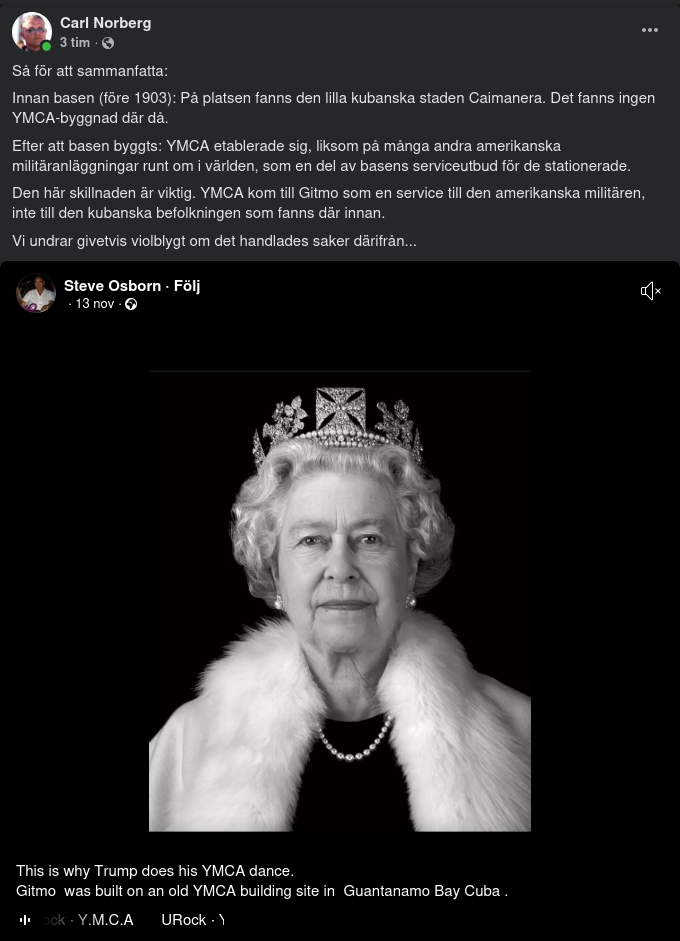Follow Steve Osborn via 'Följ'
The height and width of the screenshot is (941, 680).
pos(187,286)
